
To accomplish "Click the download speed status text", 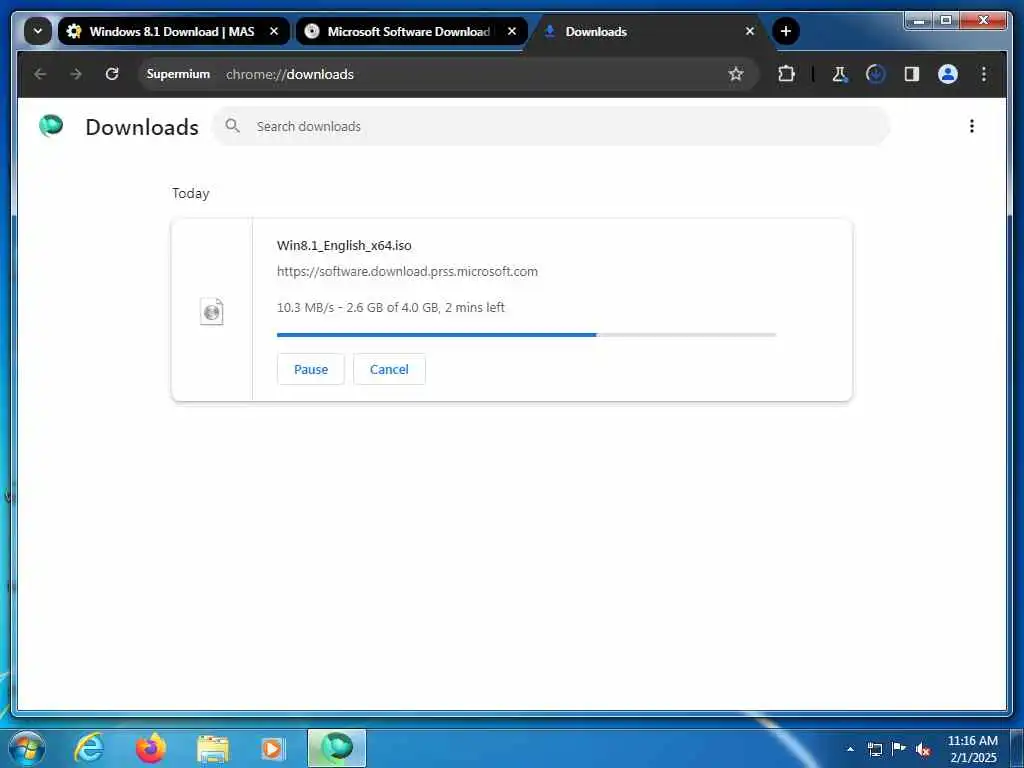I will coord(391,307).
